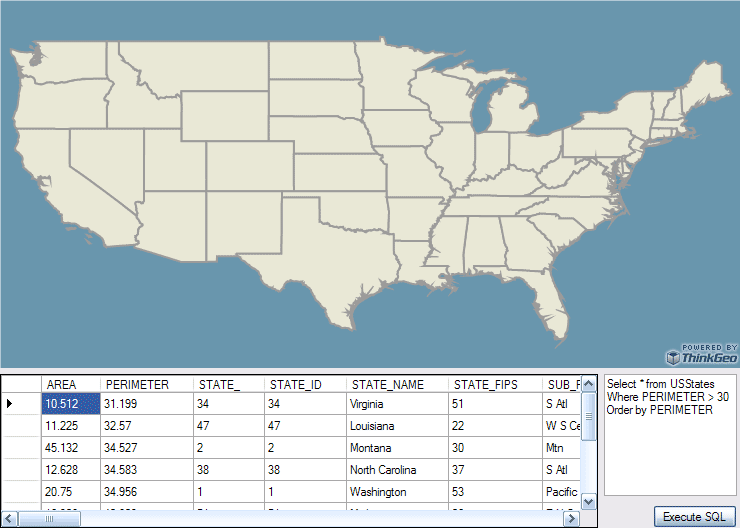The image size is (740, 528).
Task: Select perimeter cell 32.57
Action: (x=147, y=426)
